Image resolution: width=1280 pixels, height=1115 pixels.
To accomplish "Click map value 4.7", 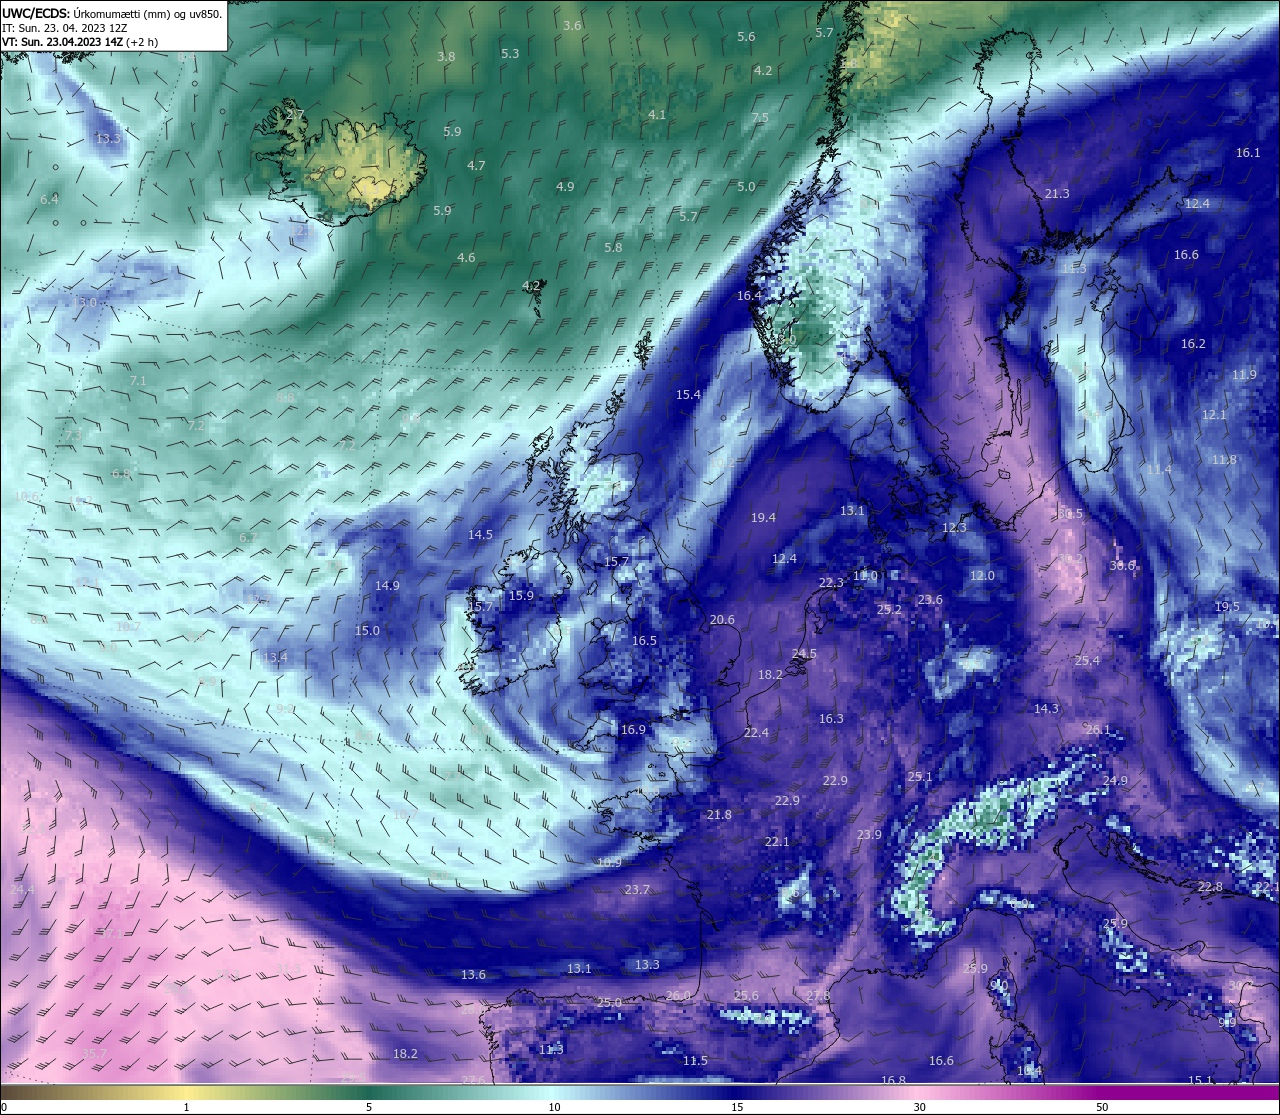I will pos(476,165).
